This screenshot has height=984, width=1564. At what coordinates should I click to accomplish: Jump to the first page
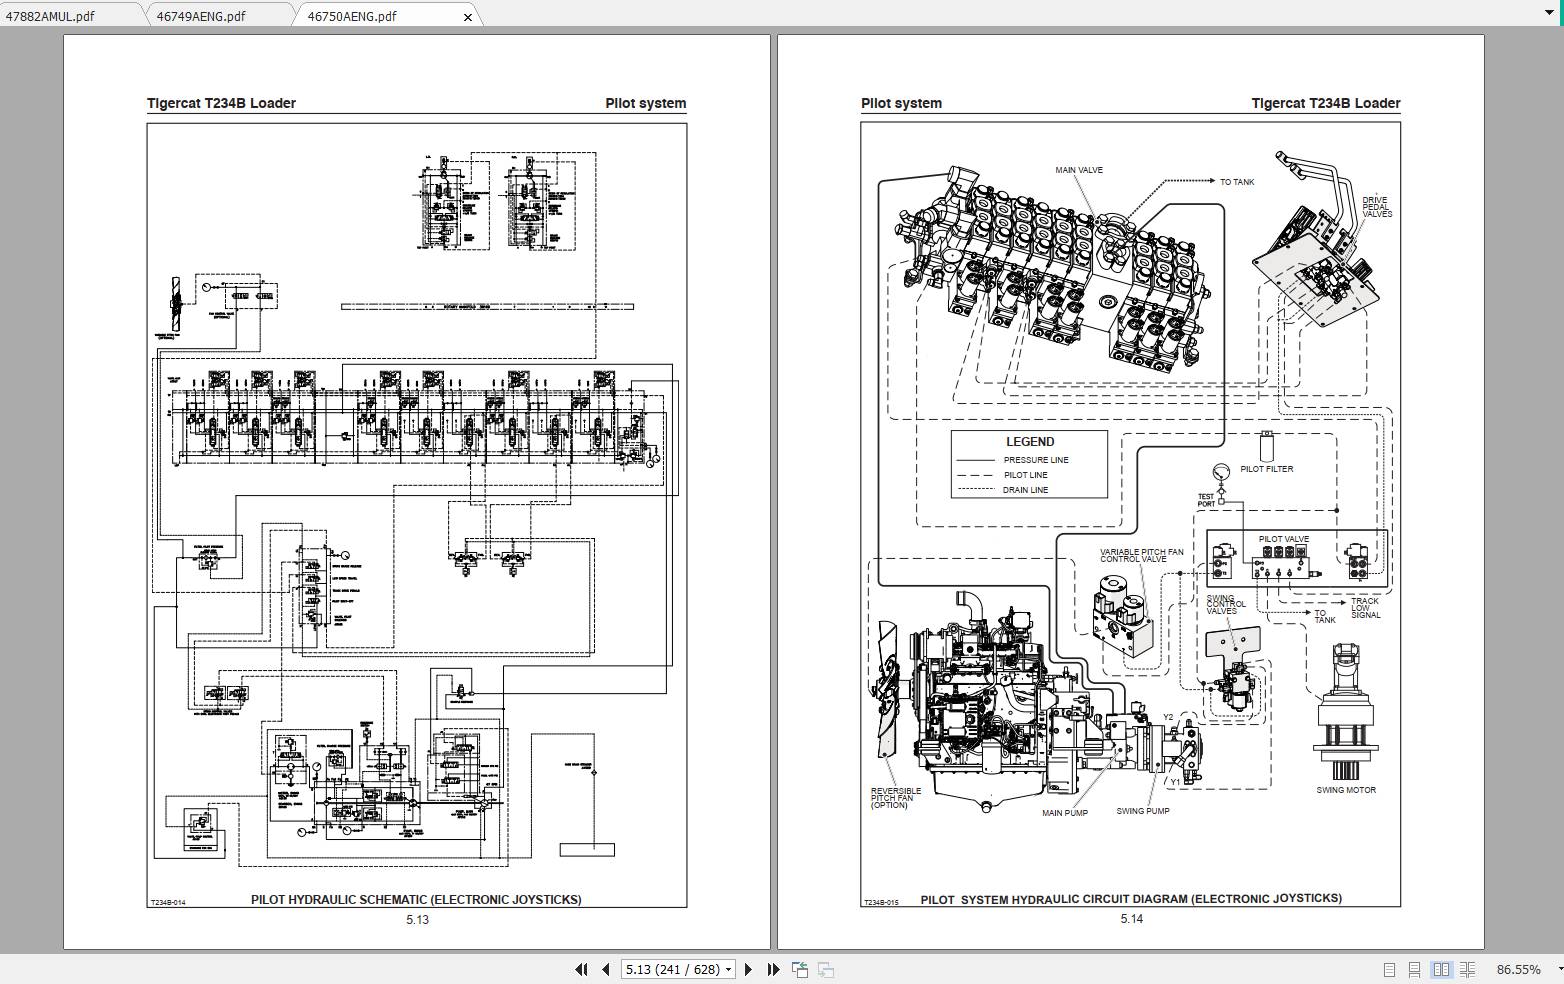(x=581, y=969)
